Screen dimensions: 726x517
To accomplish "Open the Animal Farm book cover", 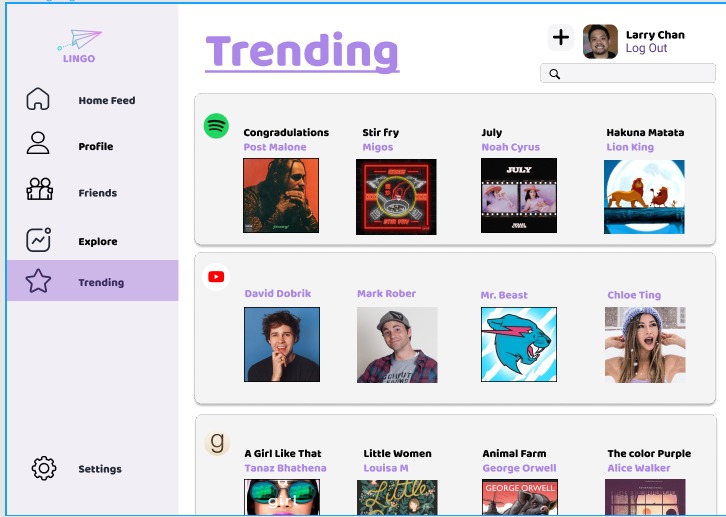I will (520, 498).
